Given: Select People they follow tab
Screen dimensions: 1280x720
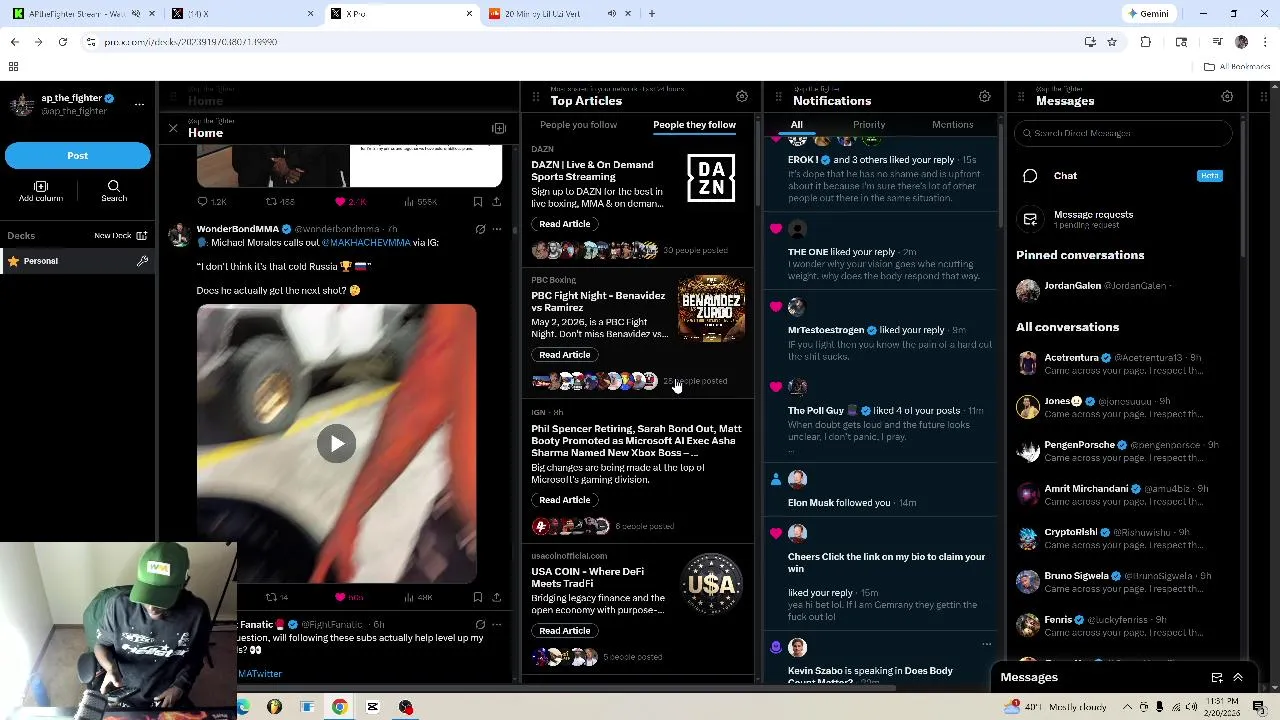Looking at the screenshot, I should pyautogui.click(x=694, y=125).
